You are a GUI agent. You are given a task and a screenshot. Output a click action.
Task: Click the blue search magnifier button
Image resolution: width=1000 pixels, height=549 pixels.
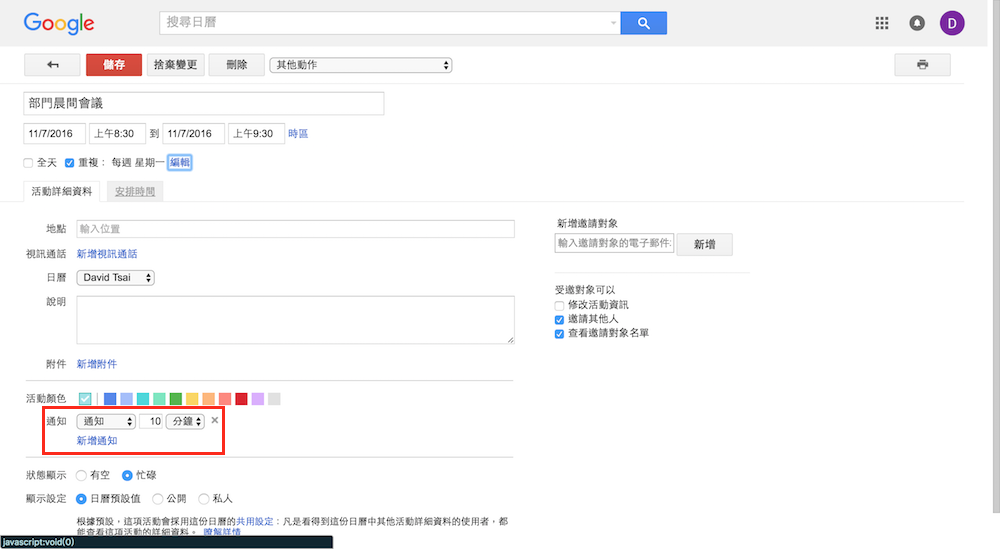click(x=643, y=23)
